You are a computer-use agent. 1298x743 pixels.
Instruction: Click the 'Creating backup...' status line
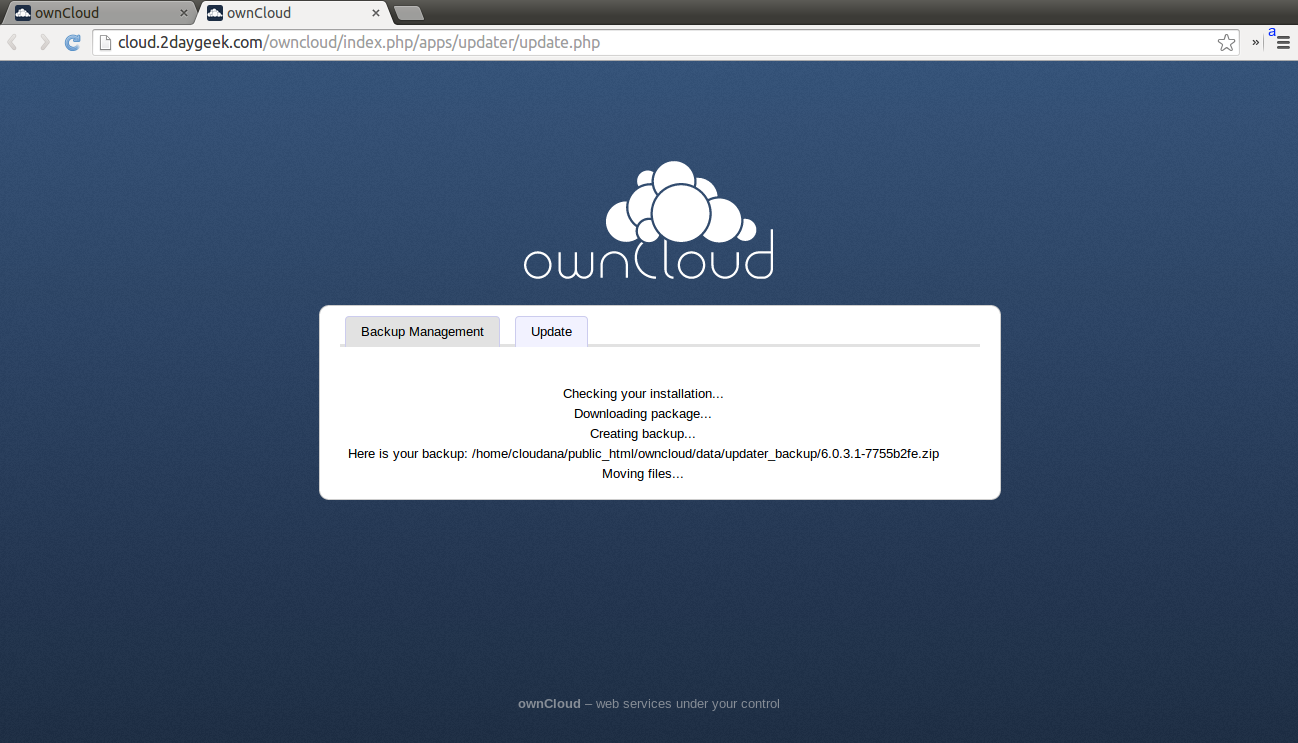tap(643, 434)
